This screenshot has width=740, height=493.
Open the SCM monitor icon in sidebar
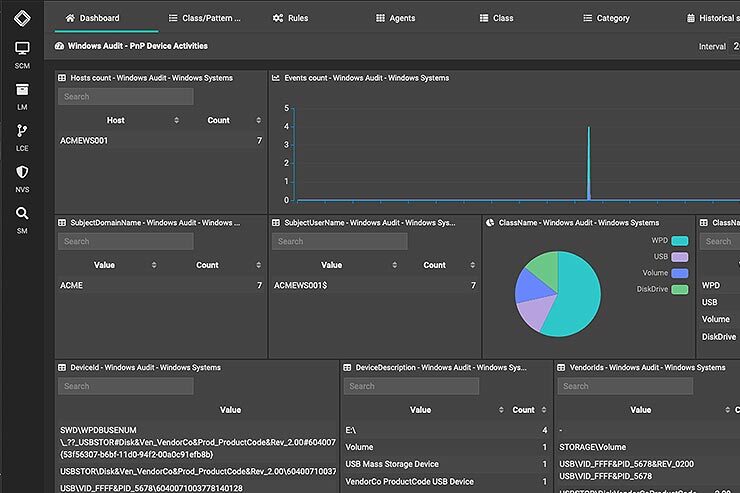coord(22,49)
